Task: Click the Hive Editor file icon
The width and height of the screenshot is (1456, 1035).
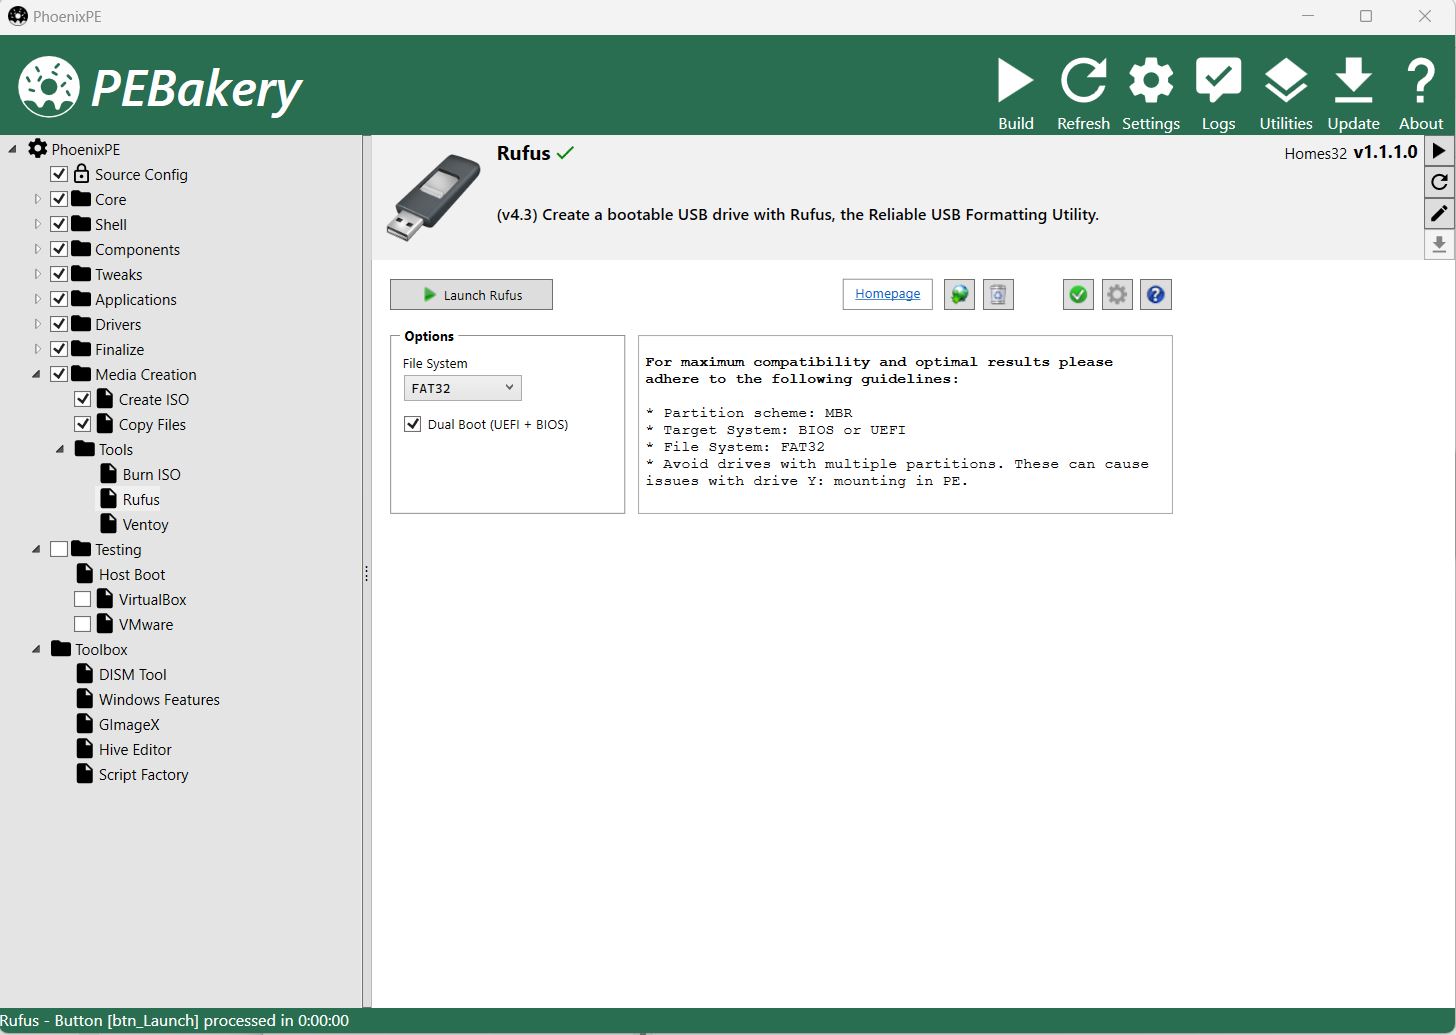Action: tap(85, 749)
